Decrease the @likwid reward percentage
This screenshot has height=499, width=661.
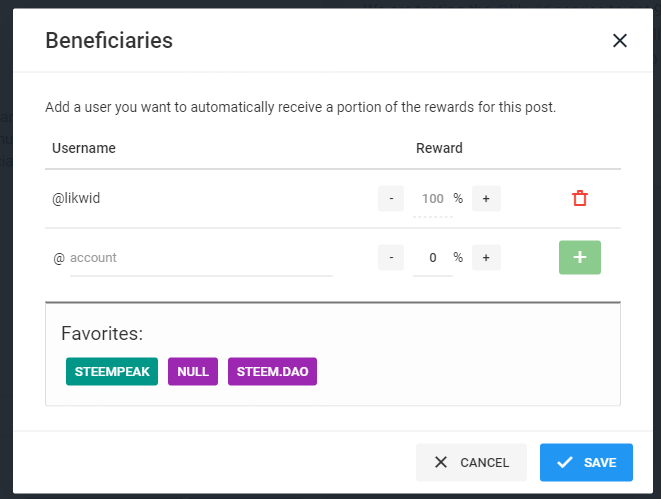pyautogui.click(x=391, y=198)
